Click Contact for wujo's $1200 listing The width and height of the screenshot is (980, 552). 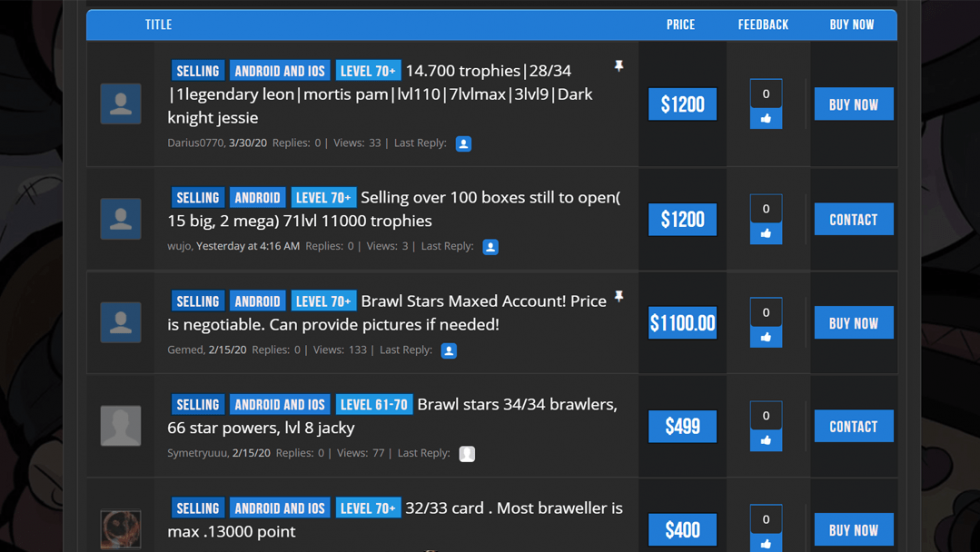coord(854,219)
